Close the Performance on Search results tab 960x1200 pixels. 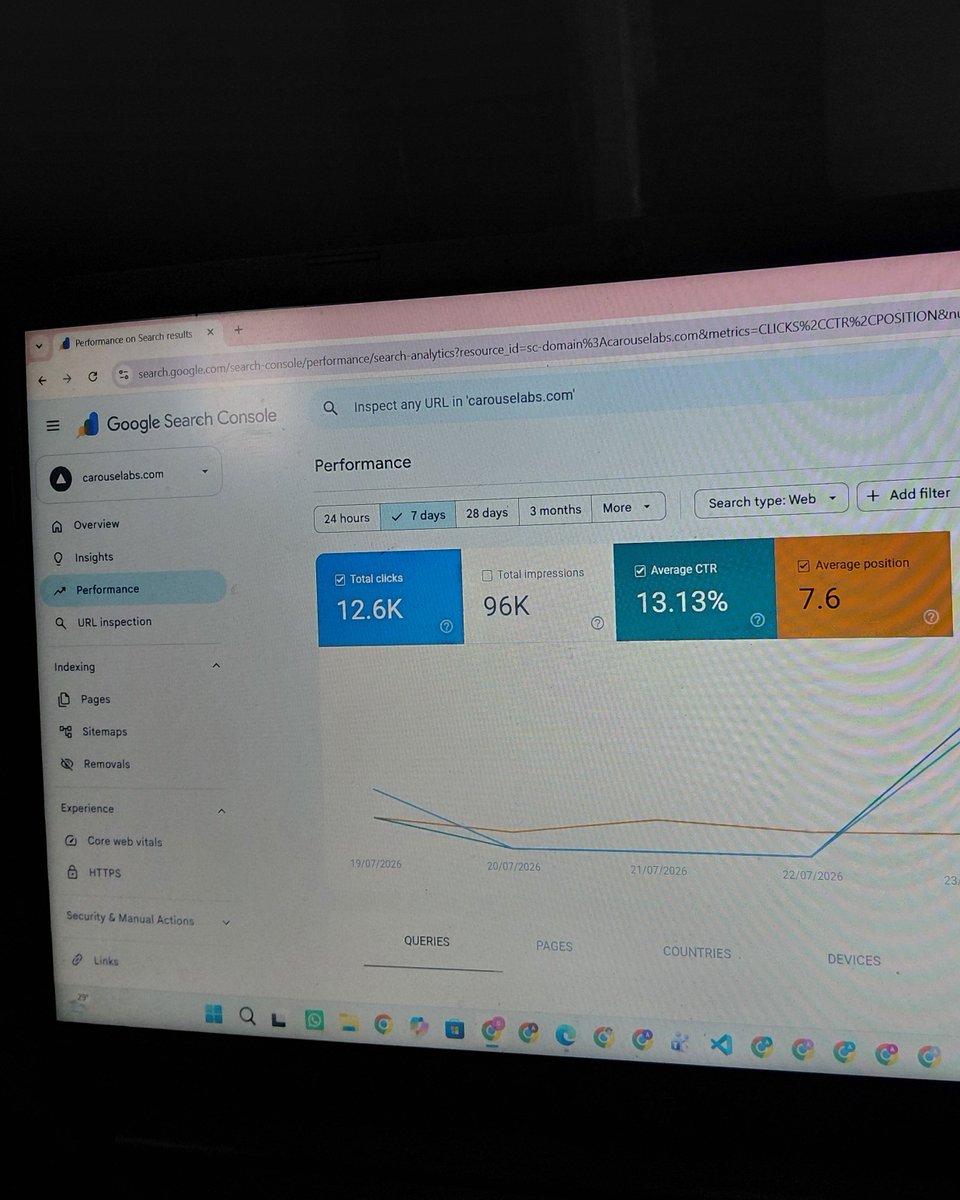pyautogui.click(x=210, y=334)
